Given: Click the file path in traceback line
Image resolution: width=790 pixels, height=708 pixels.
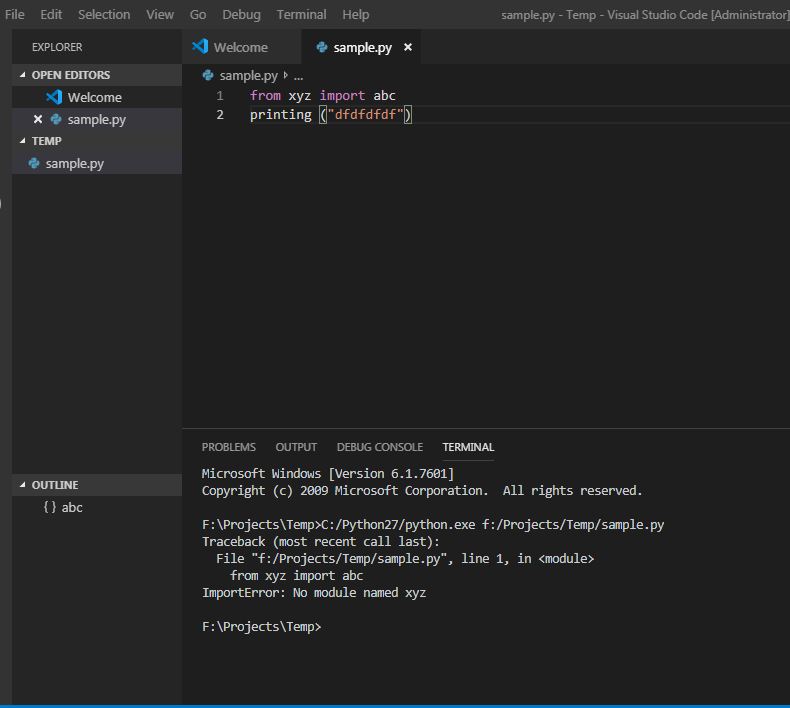Looking at the screenshot, I should point(349,558).
